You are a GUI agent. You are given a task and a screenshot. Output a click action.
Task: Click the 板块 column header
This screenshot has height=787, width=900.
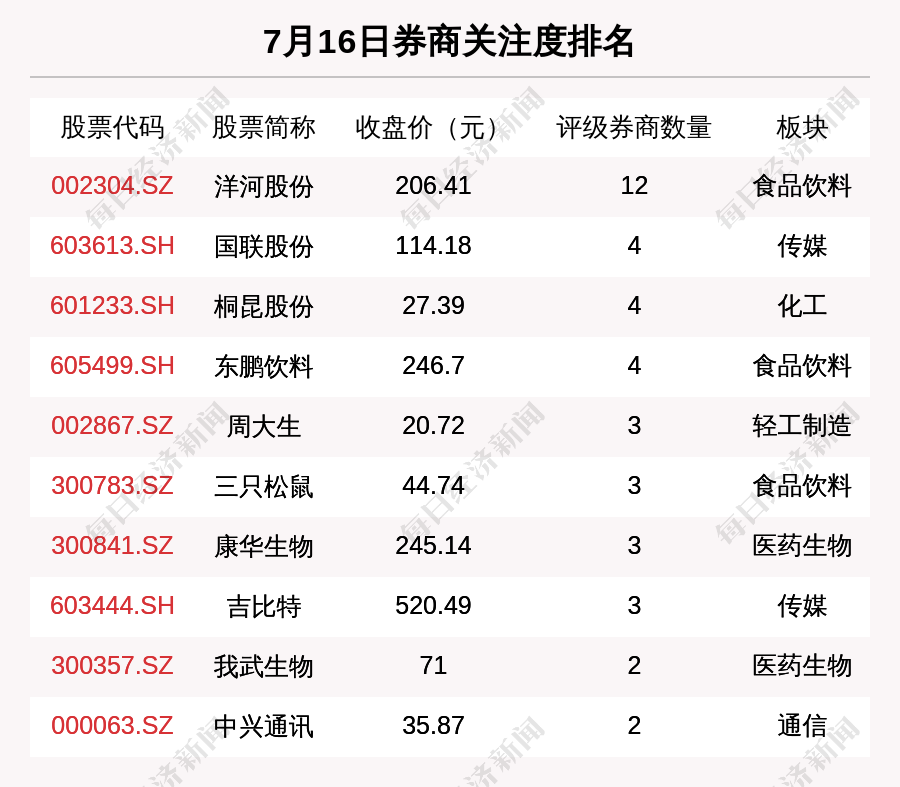[802, 127]
